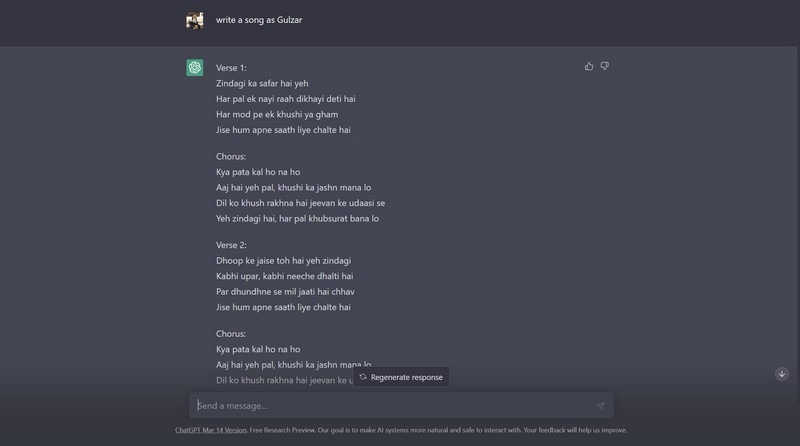Click the Chorus heading above Verse 2
This screenshot has height=446, width=800.
point(231,157)
